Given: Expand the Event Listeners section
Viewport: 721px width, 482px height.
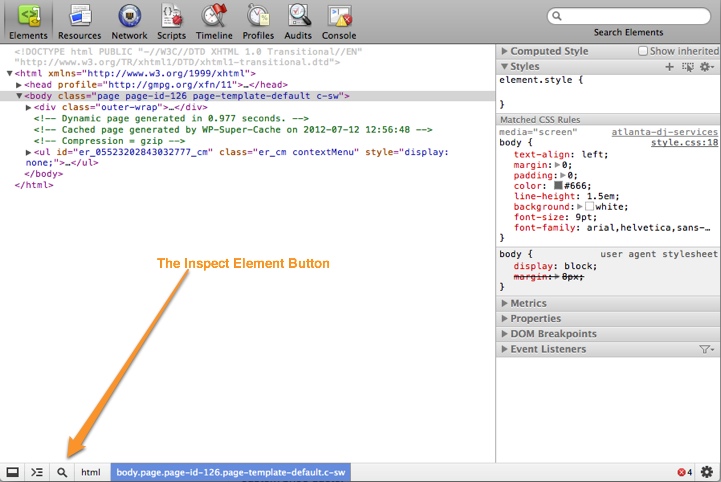Looking at the screenshot, I should (504, 349).
